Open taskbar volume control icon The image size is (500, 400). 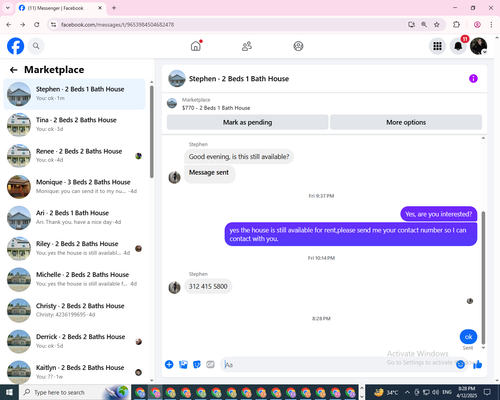tap(436, 392)
